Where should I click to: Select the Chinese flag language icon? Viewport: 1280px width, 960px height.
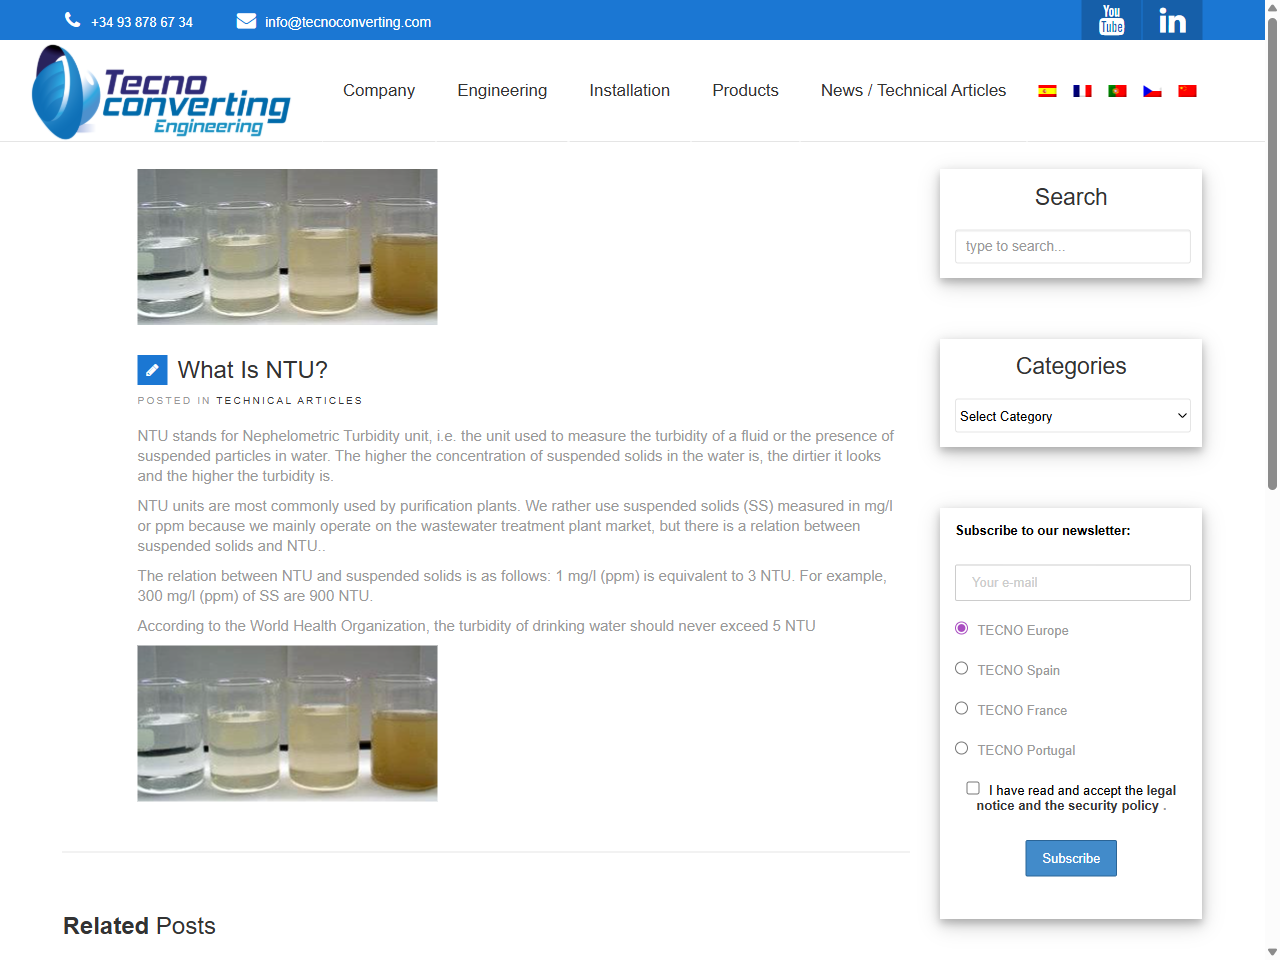[x=1187, y=90]
